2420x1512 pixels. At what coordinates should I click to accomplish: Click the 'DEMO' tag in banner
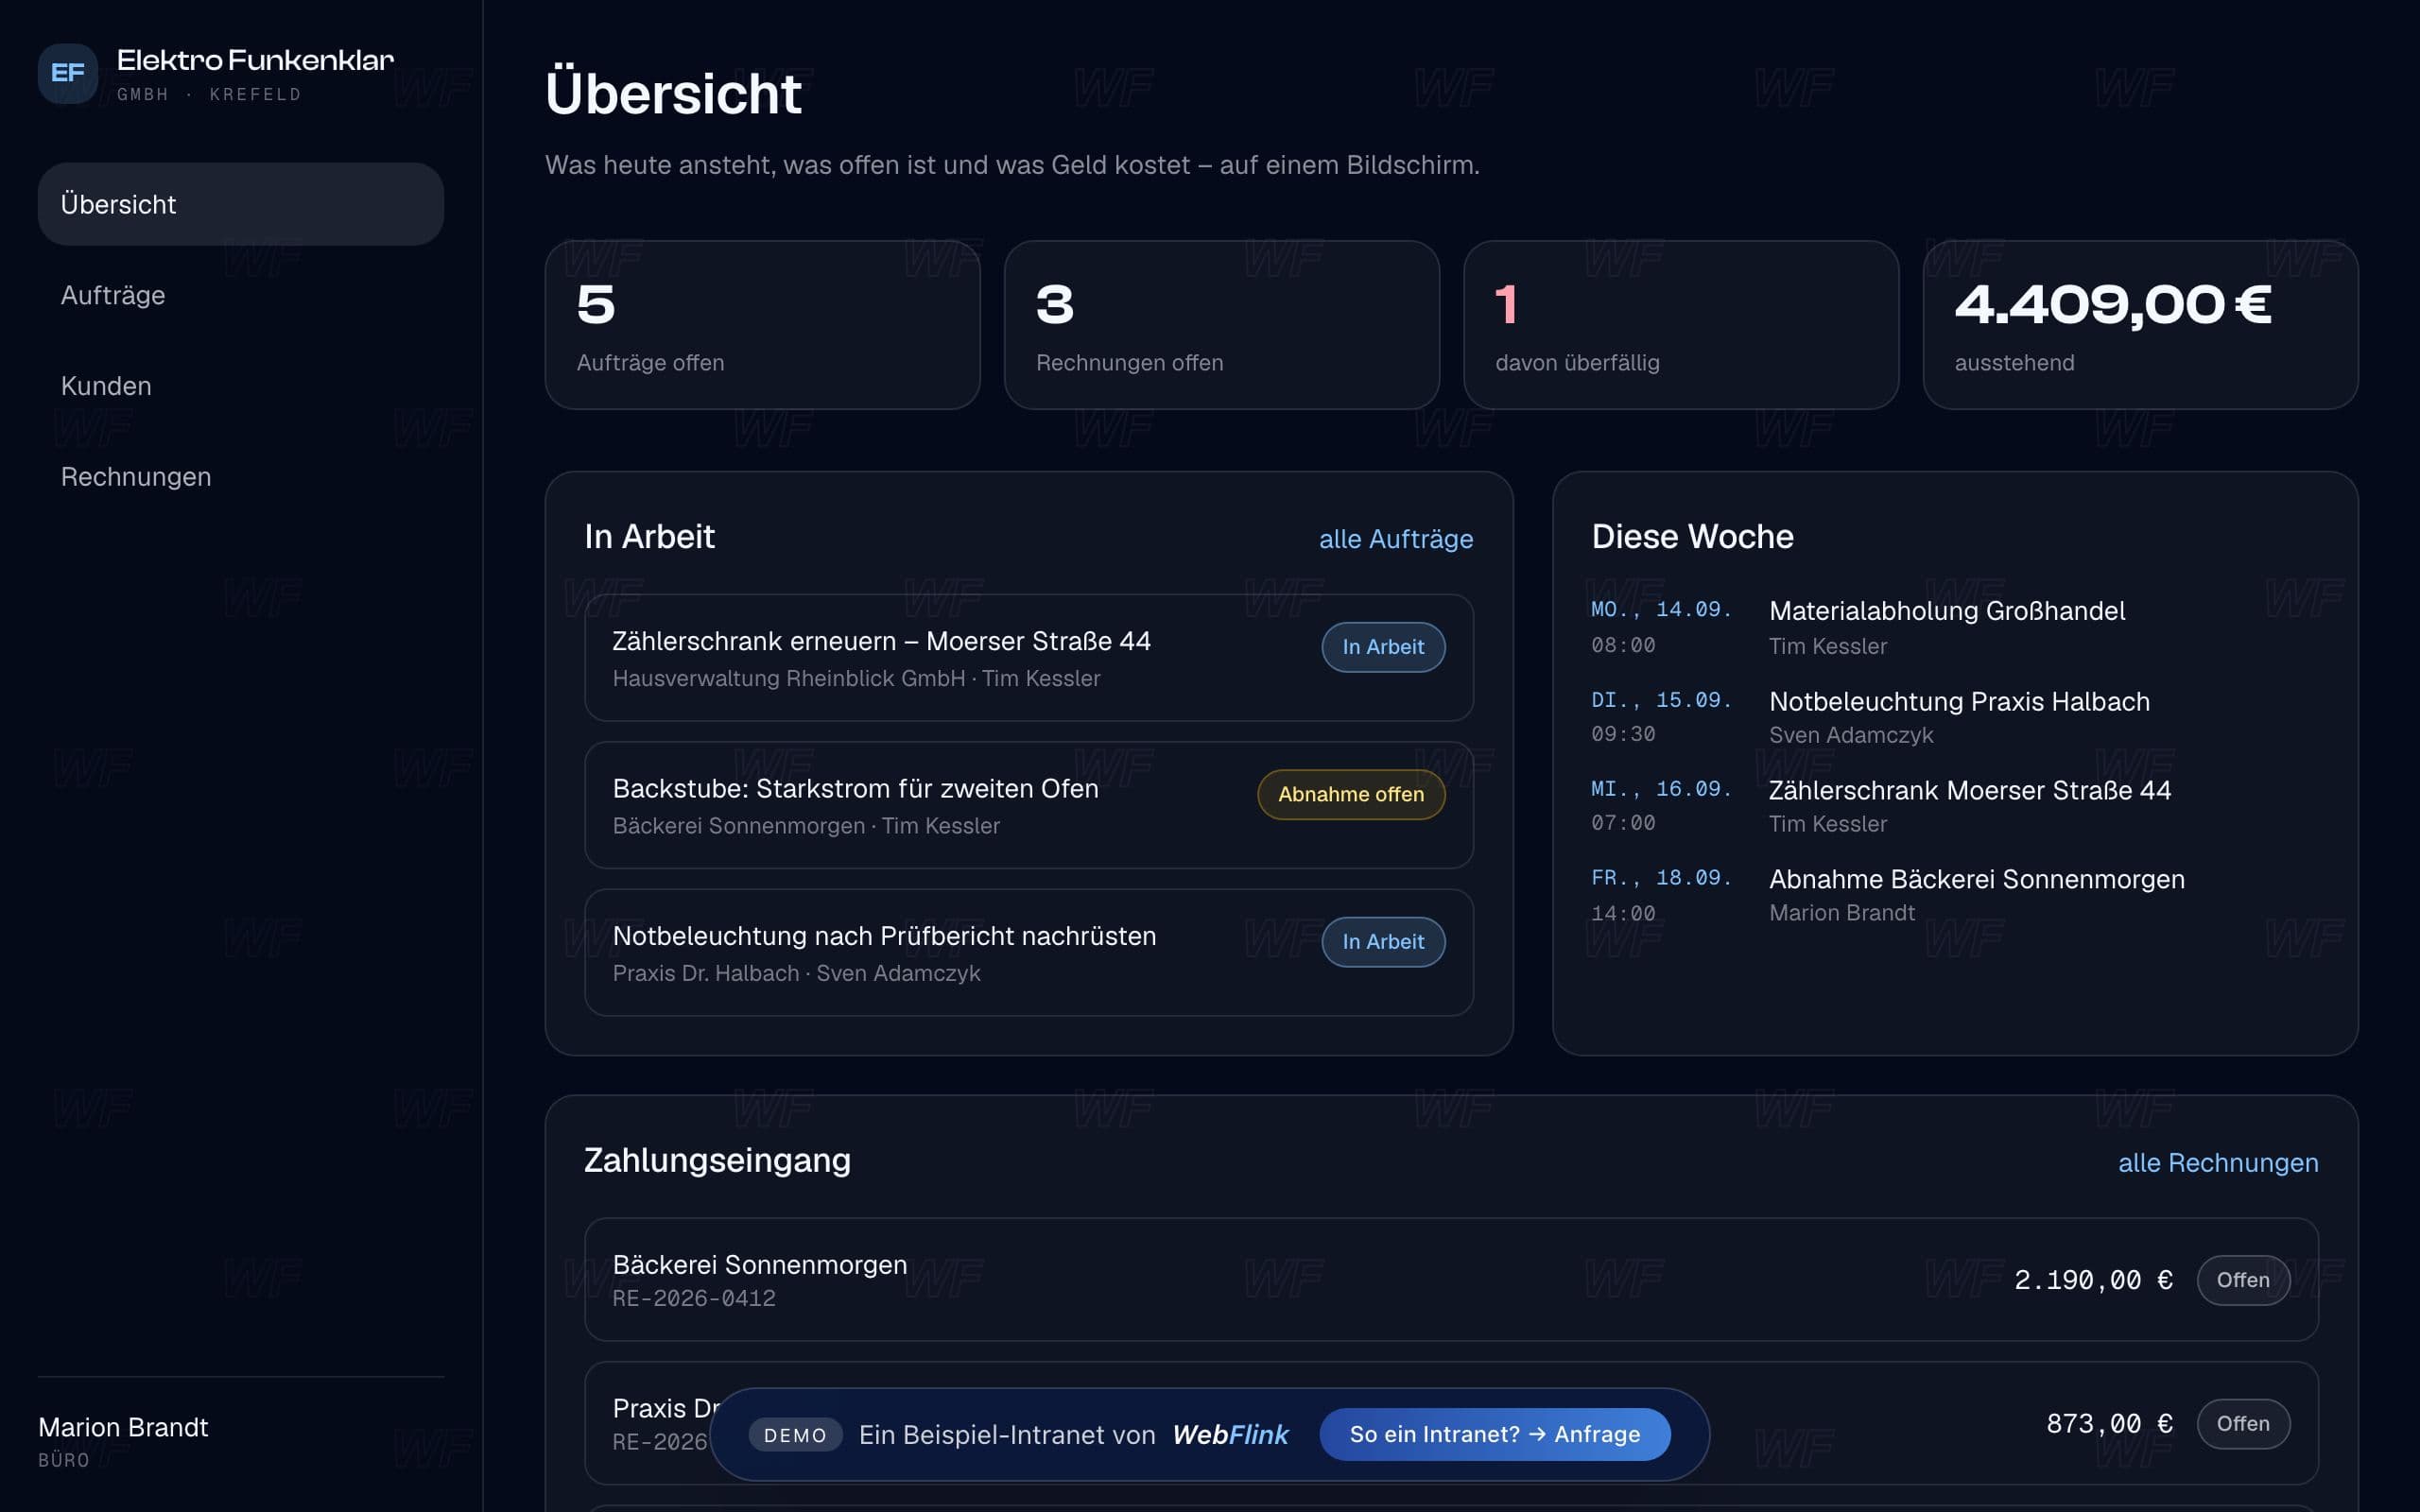(x=795, y=1435)
